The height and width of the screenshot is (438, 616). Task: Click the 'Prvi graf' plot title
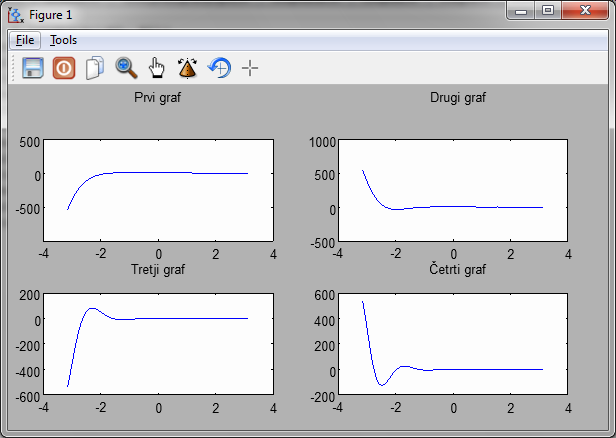tap(157, 98)
